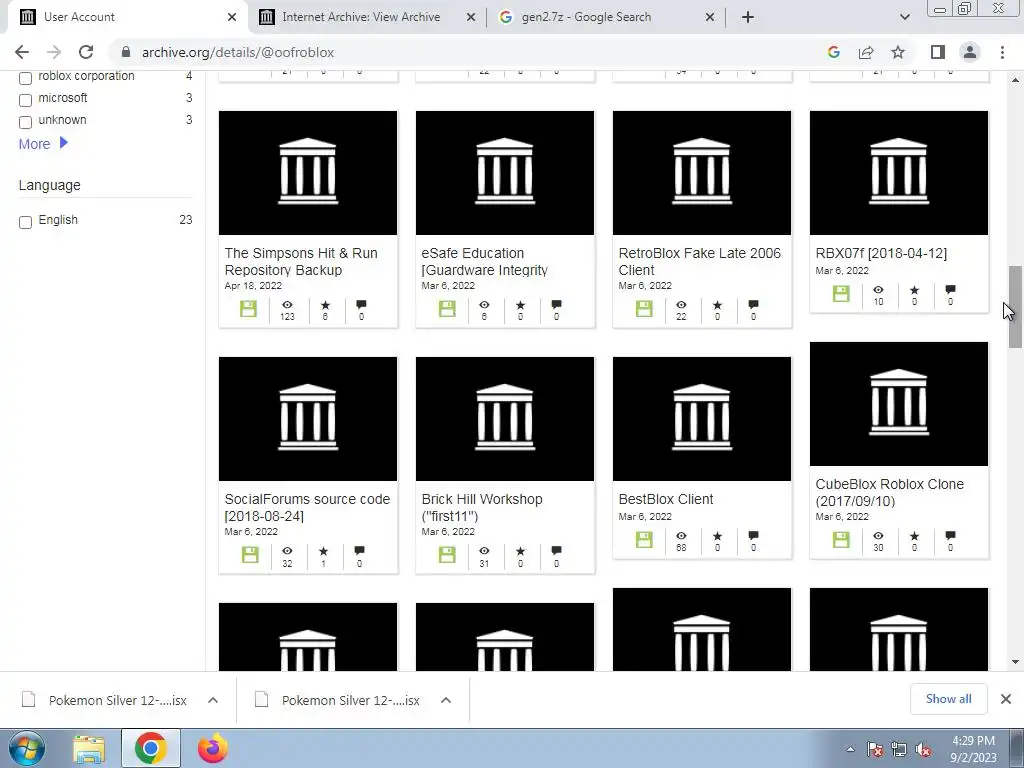
Task: Switch to the User Account tab
Action: click(x=125, y=17)
